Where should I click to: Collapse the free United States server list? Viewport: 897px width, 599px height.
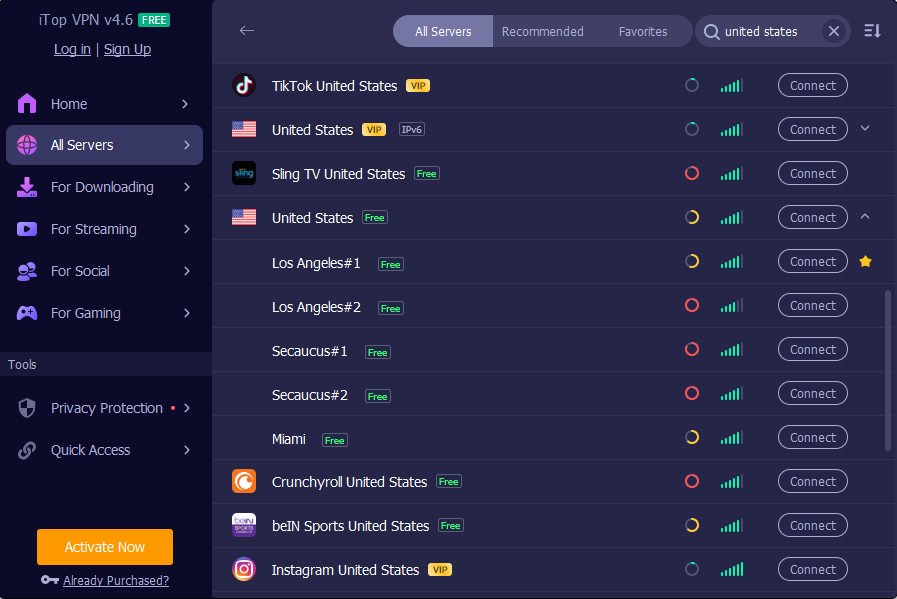[x=865, y=217]
